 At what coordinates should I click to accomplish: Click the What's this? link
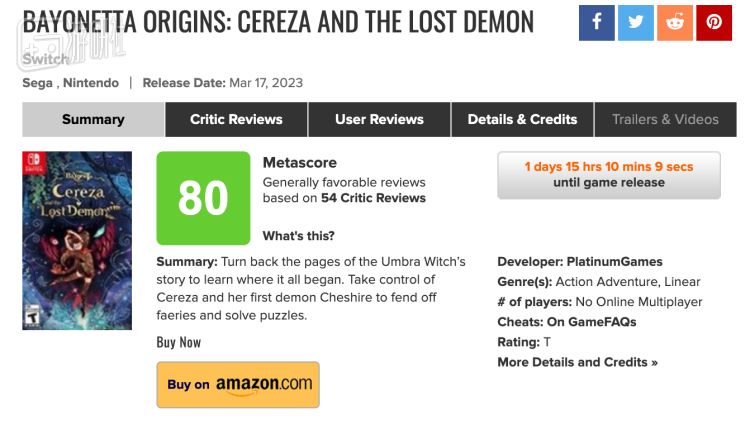[x=298, y=236]
